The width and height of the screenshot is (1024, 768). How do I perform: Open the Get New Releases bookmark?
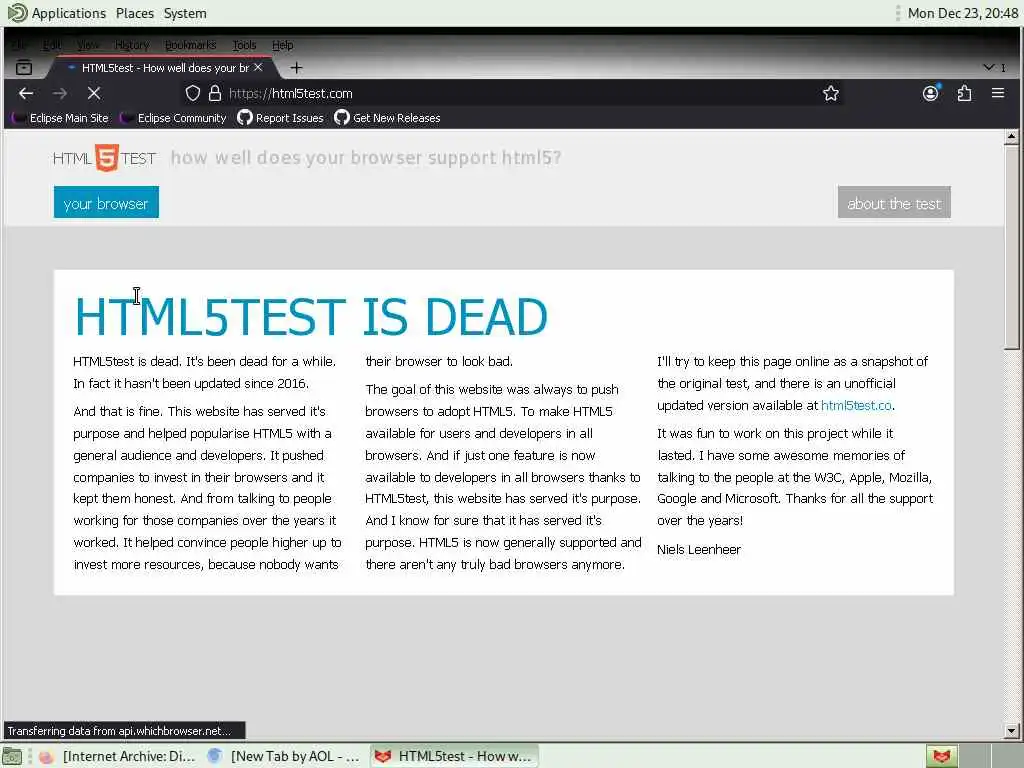pyautogui.click(x=387, y=118)
